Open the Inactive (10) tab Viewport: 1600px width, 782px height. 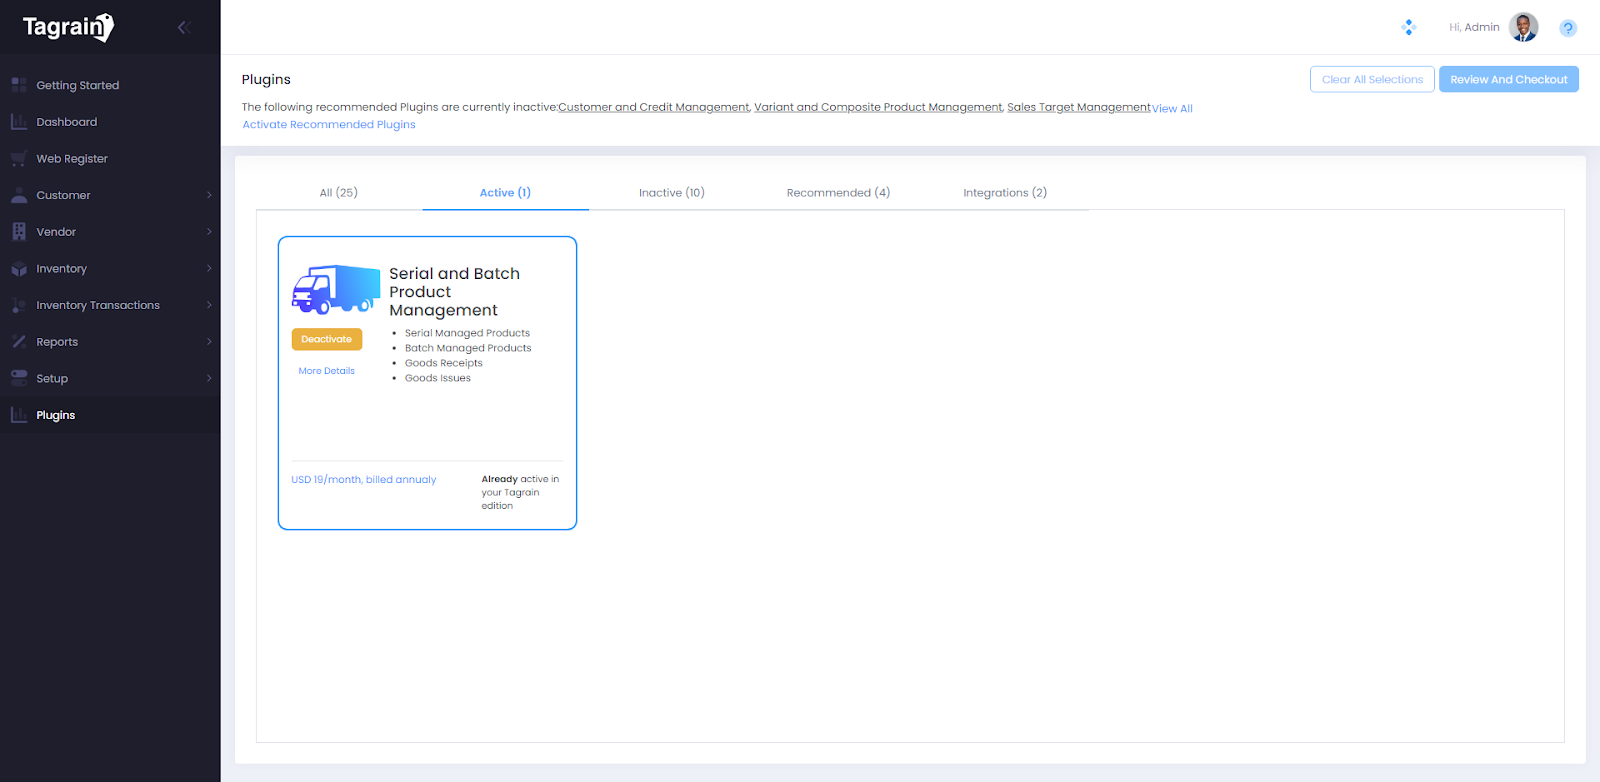[x=672, y=192]
